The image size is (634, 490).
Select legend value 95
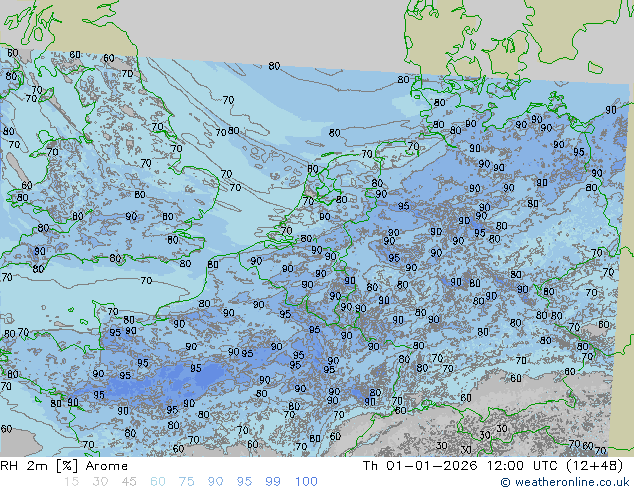pyautogui.click(x=244, y=482)
